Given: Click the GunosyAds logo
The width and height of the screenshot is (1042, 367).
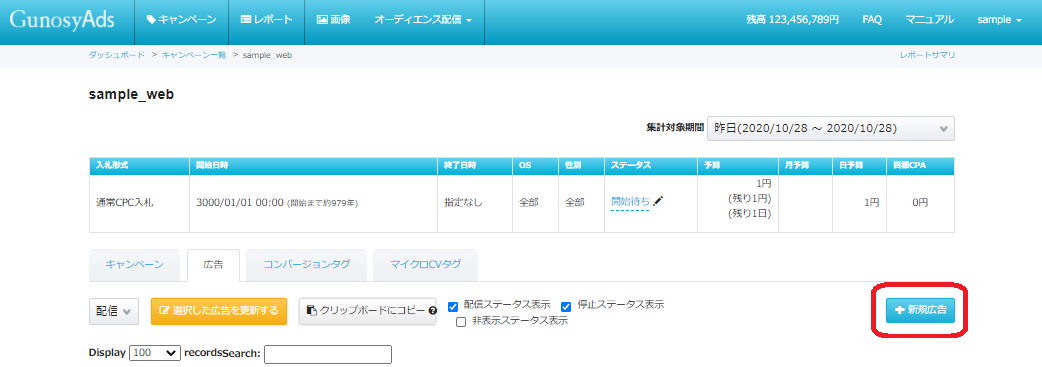Looking at the screenshot, I should coord(62,20).
